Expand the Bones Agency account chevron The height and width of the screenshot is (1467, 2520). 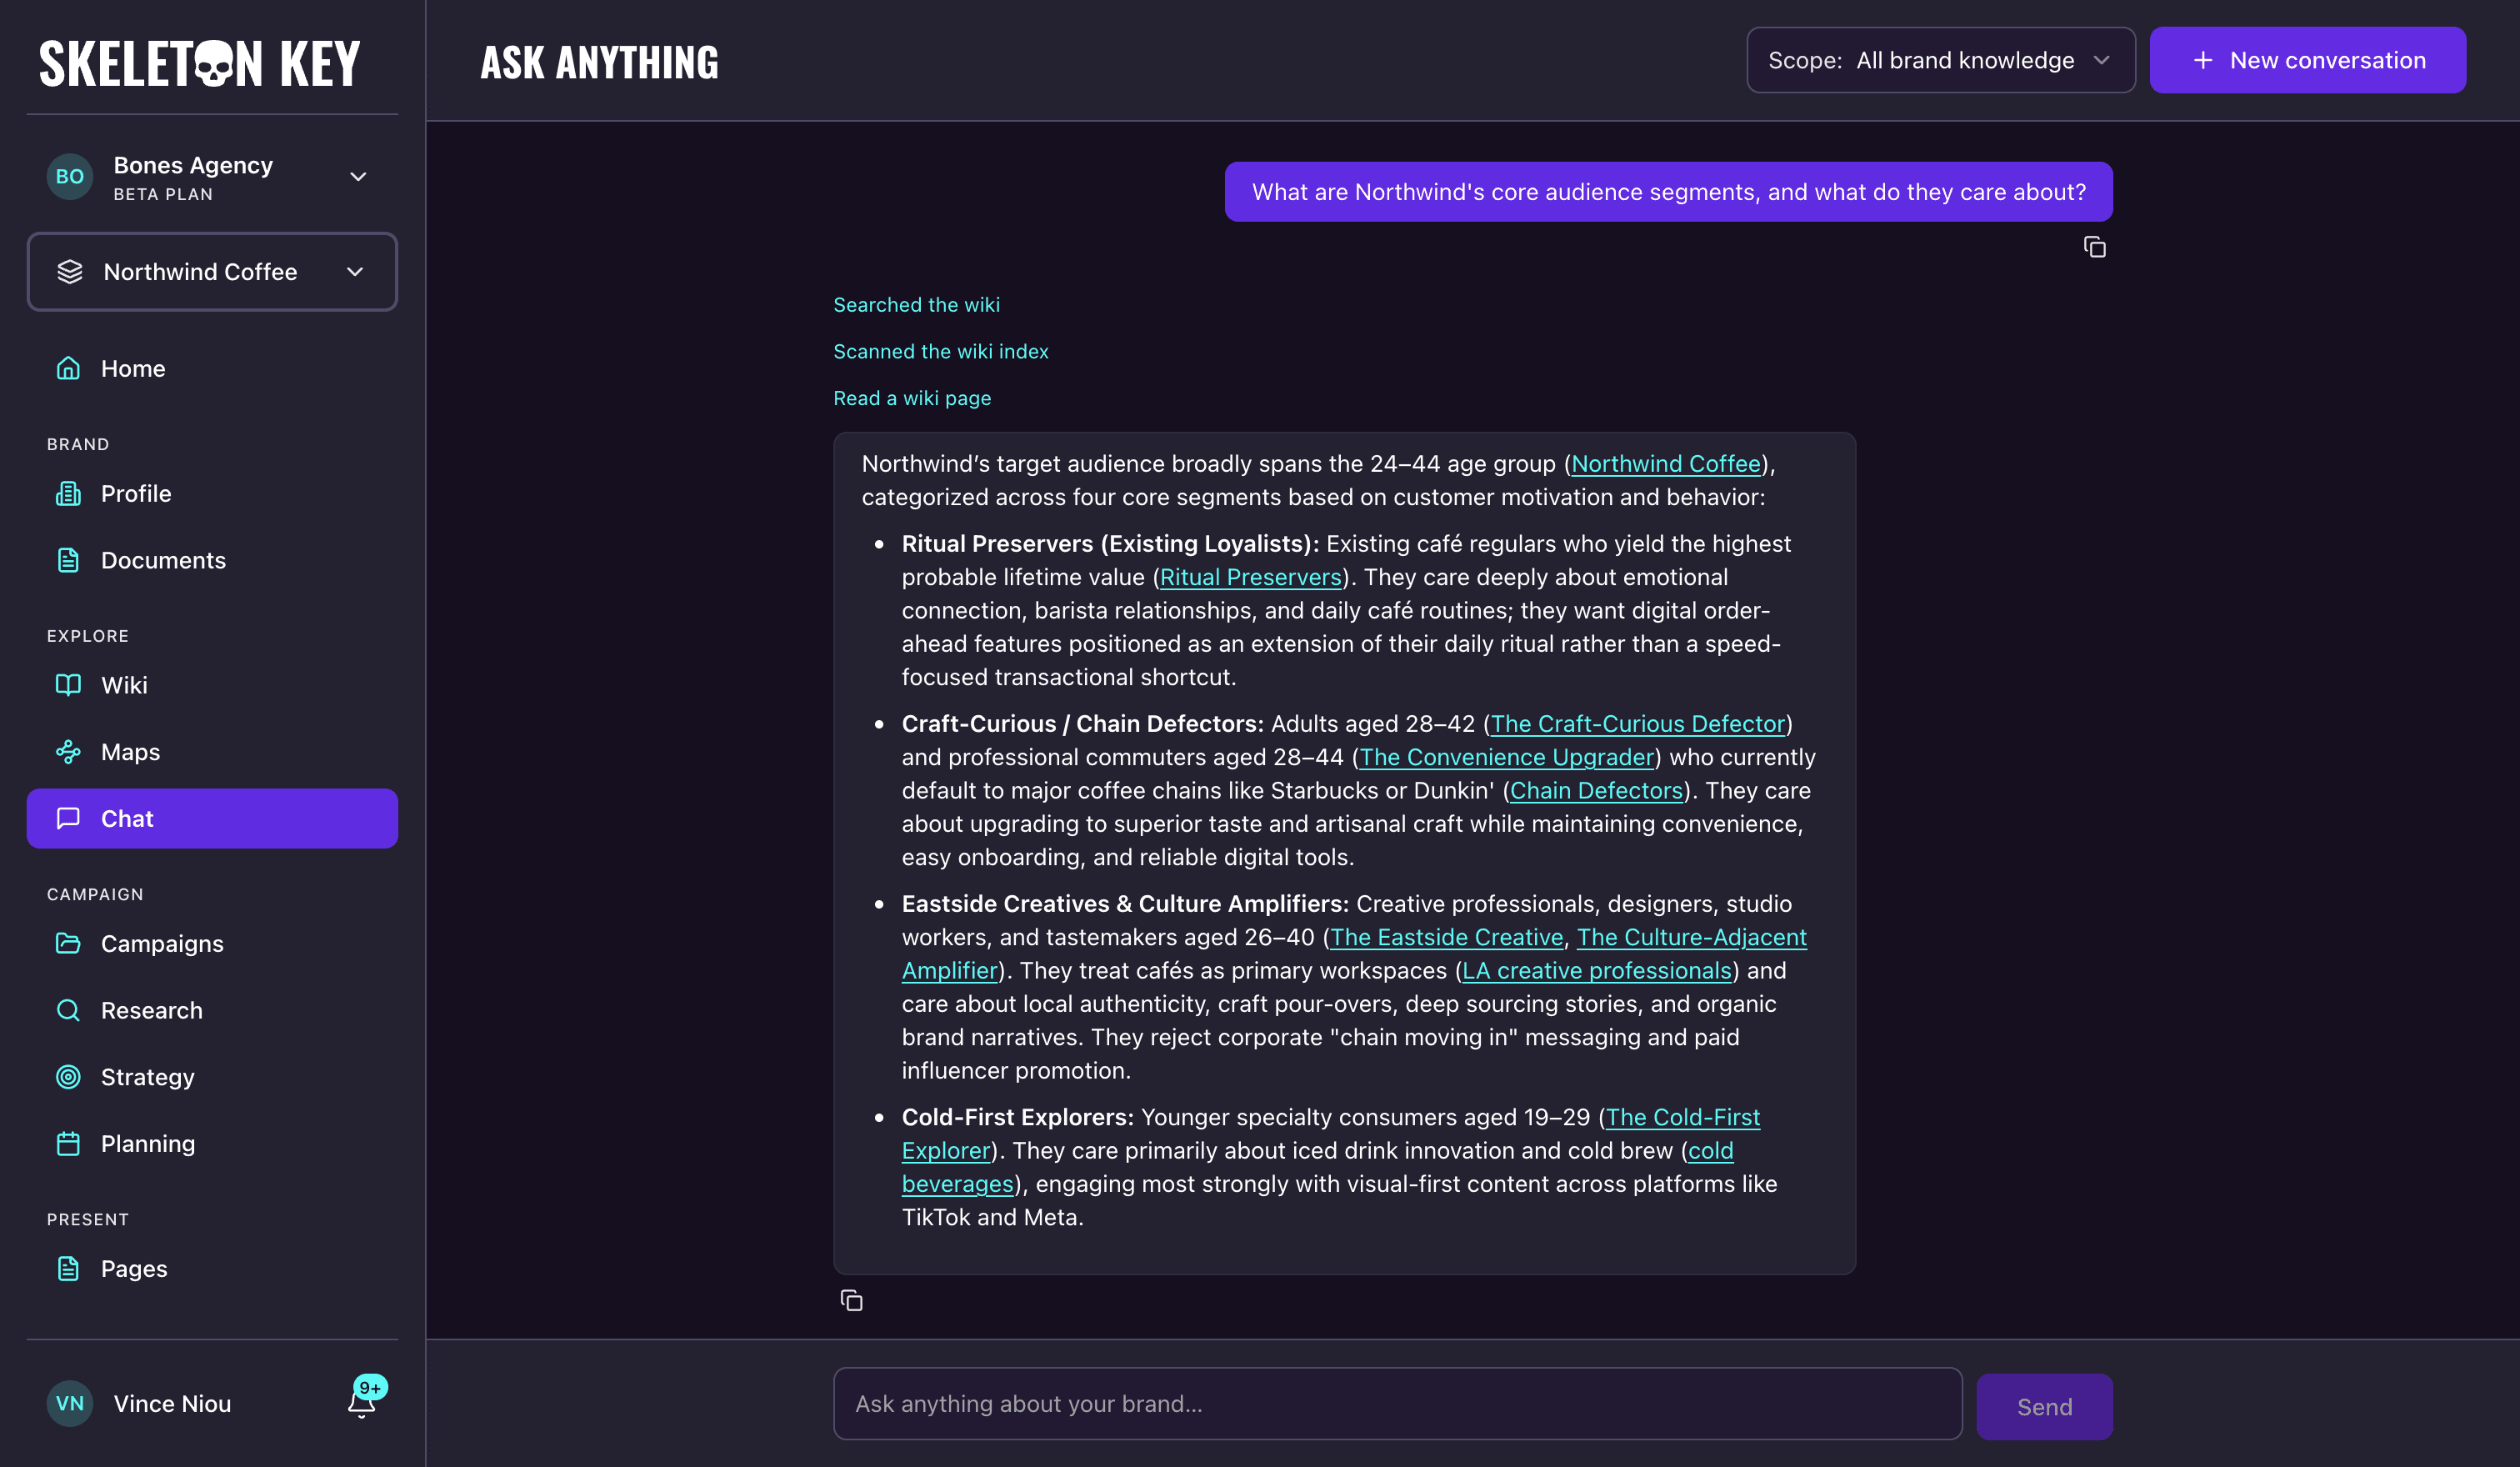pos(358,177)
